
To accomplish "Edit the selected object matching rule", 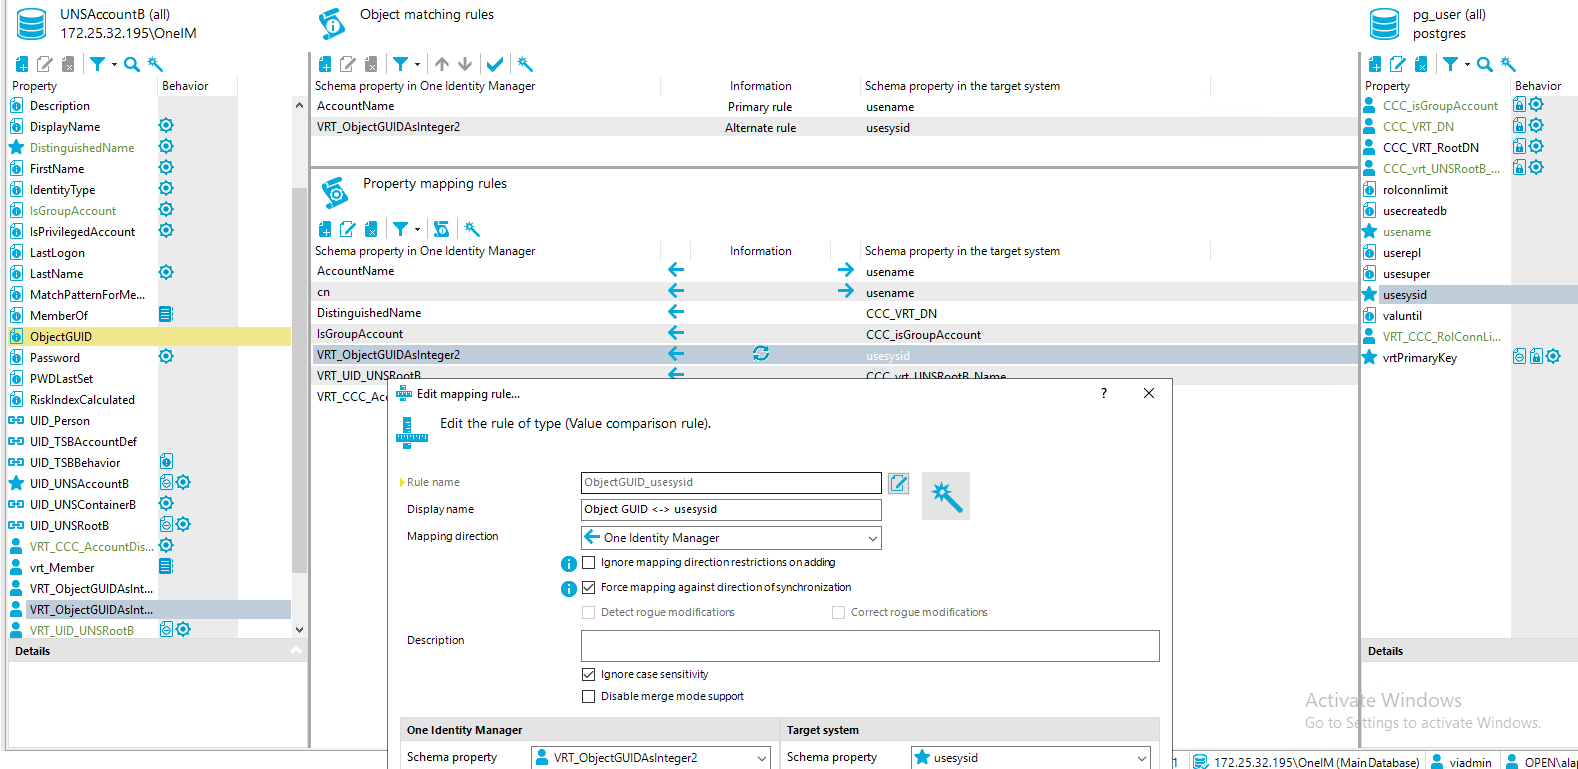I will click(x=348, y=64).
